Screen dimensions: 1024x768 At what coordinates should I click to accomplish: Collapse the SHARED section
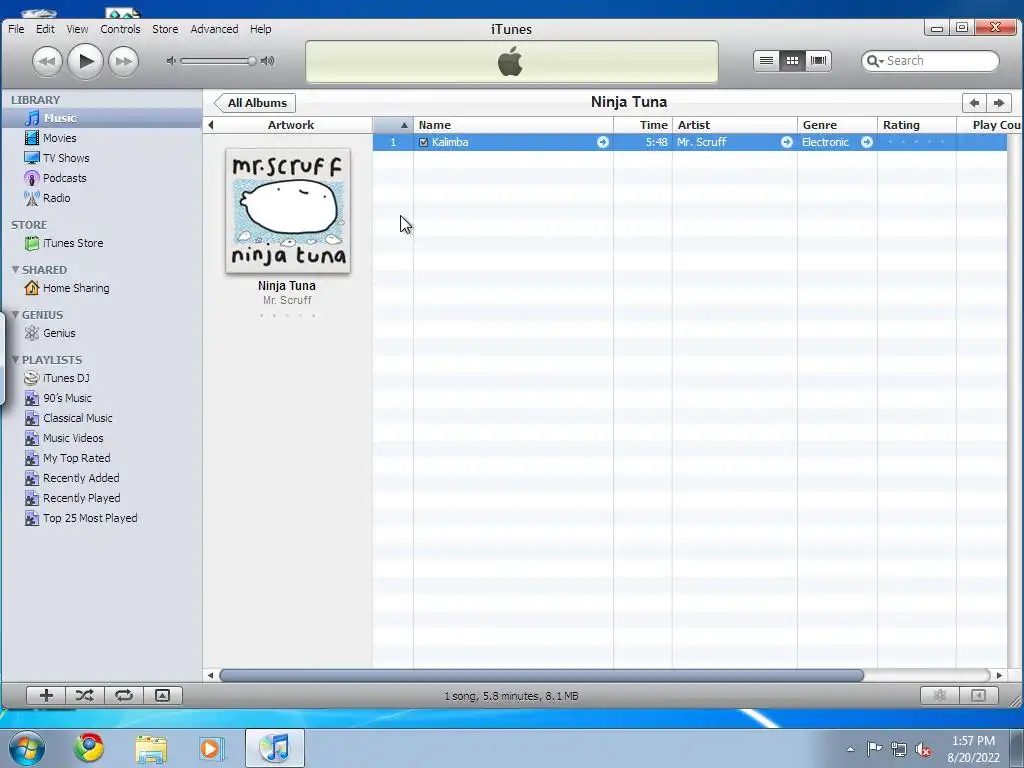[x=15, y=270]
